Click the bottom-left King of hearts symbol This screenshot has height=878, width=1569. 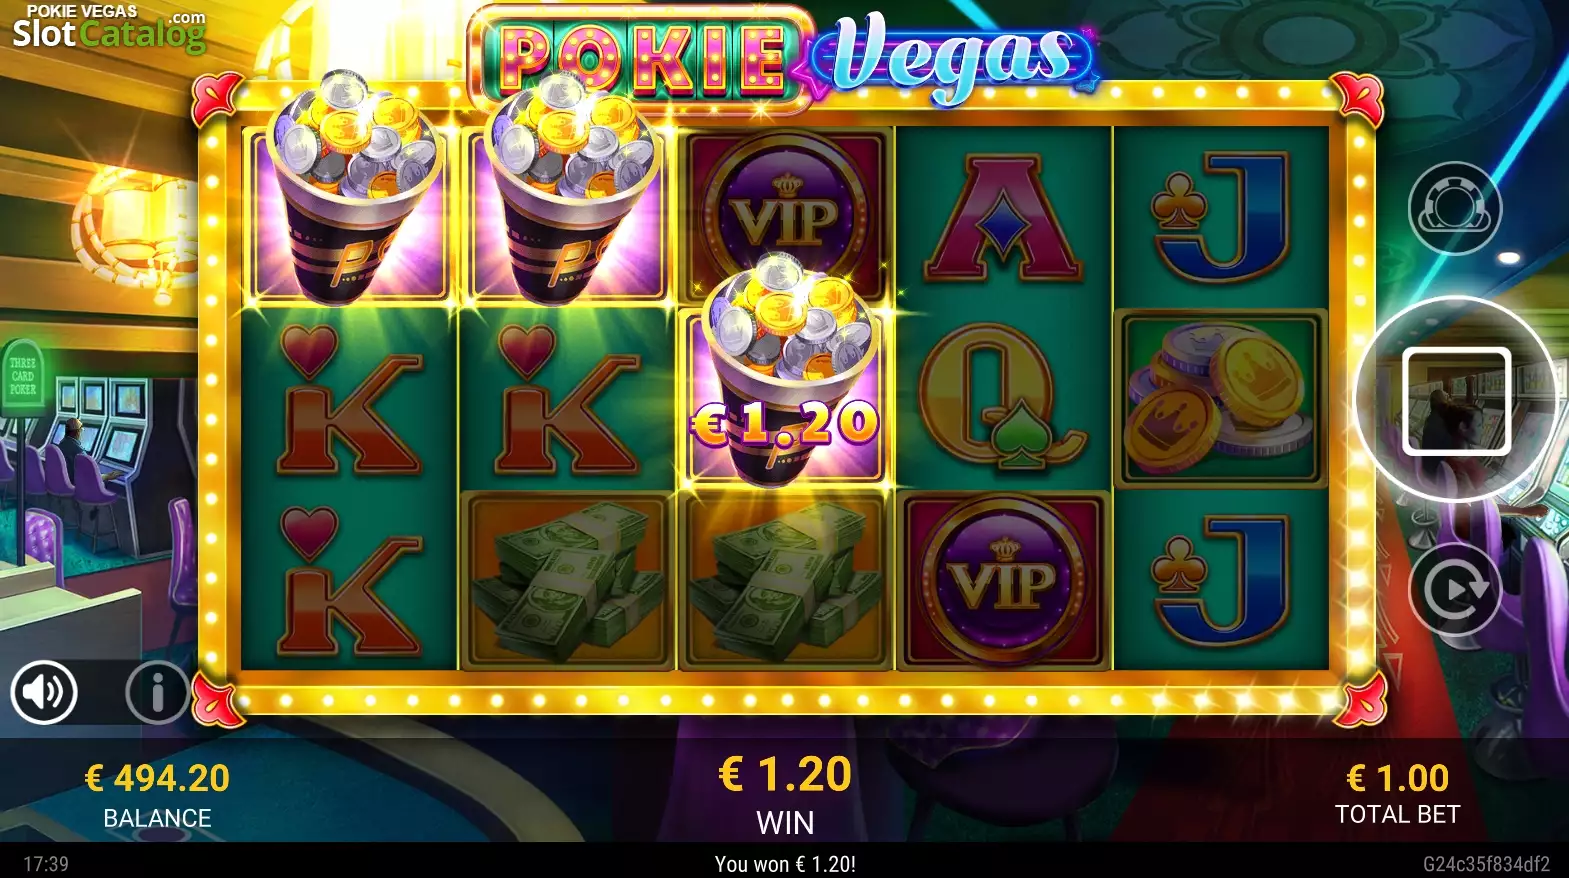[350, 580]
